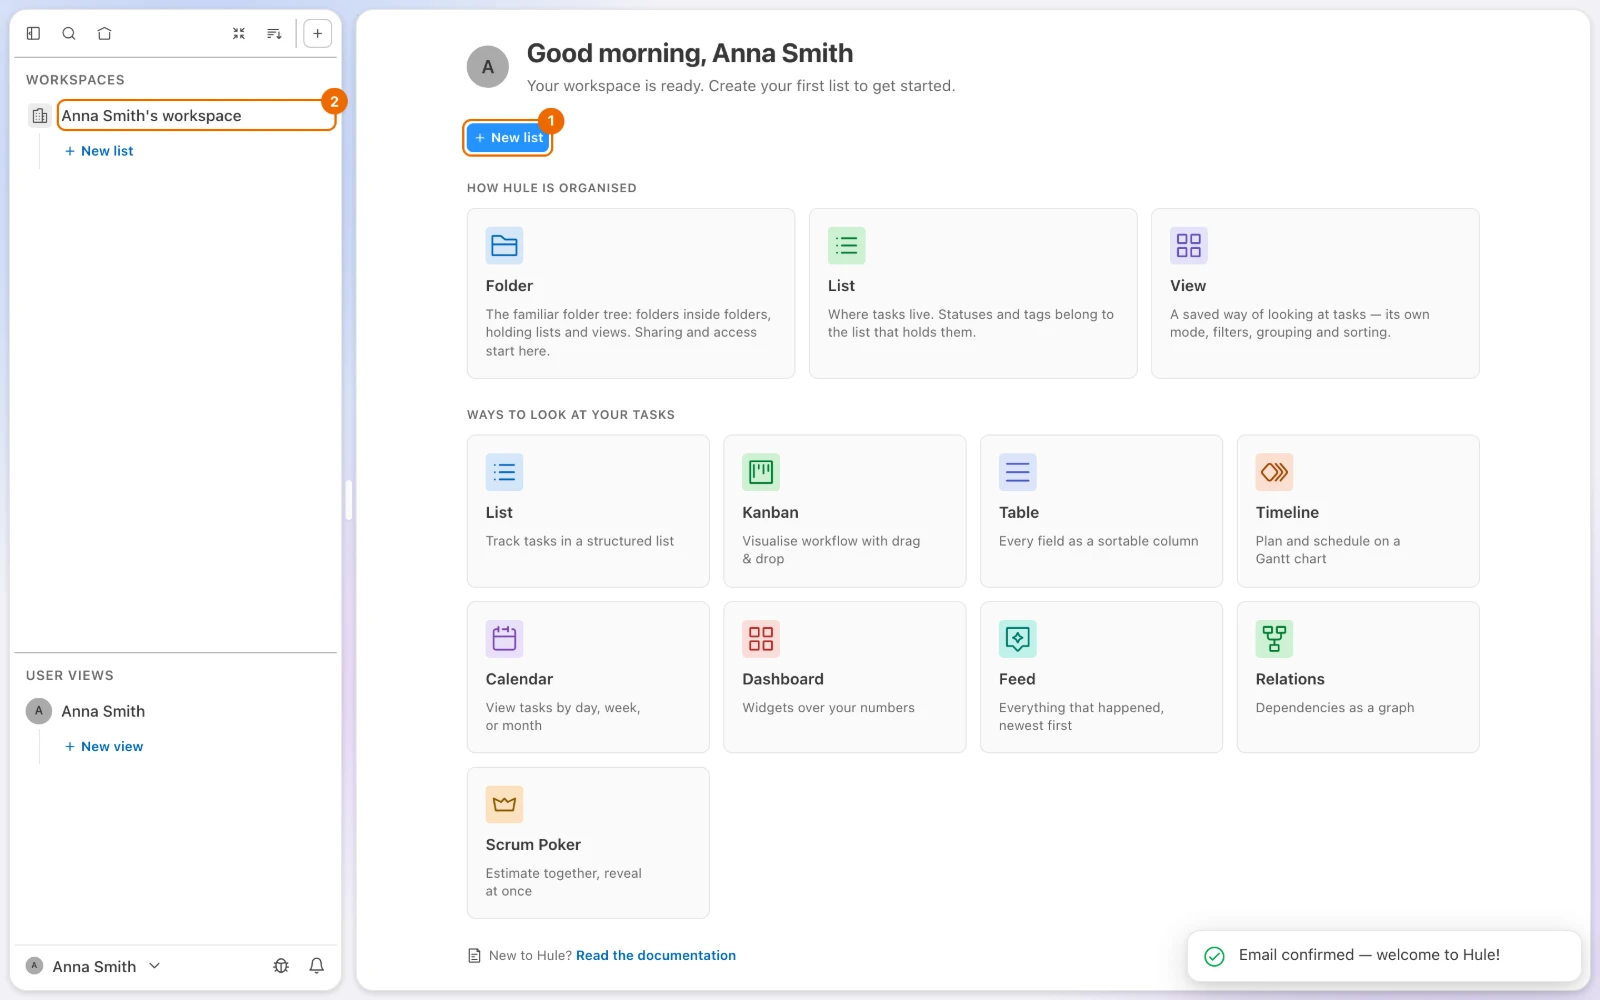The image size is (1600, 1000).
Task: Open notifications bell
Action: click(316, 965)
